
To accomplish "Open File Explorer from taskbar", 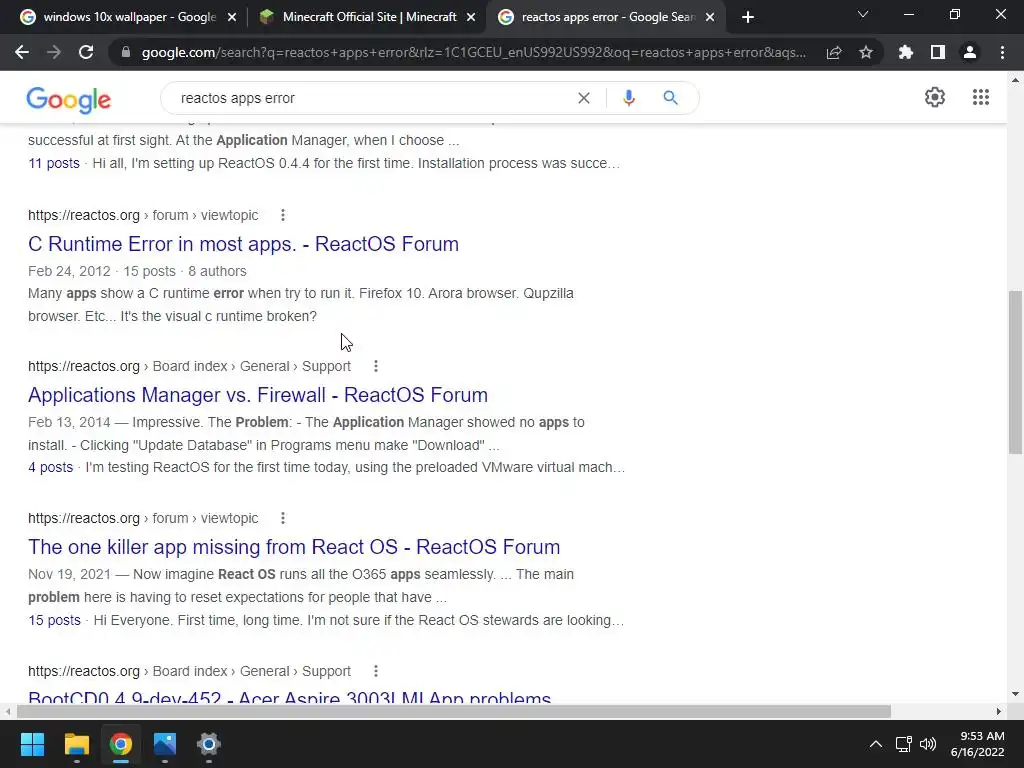I will coord(76,744).
